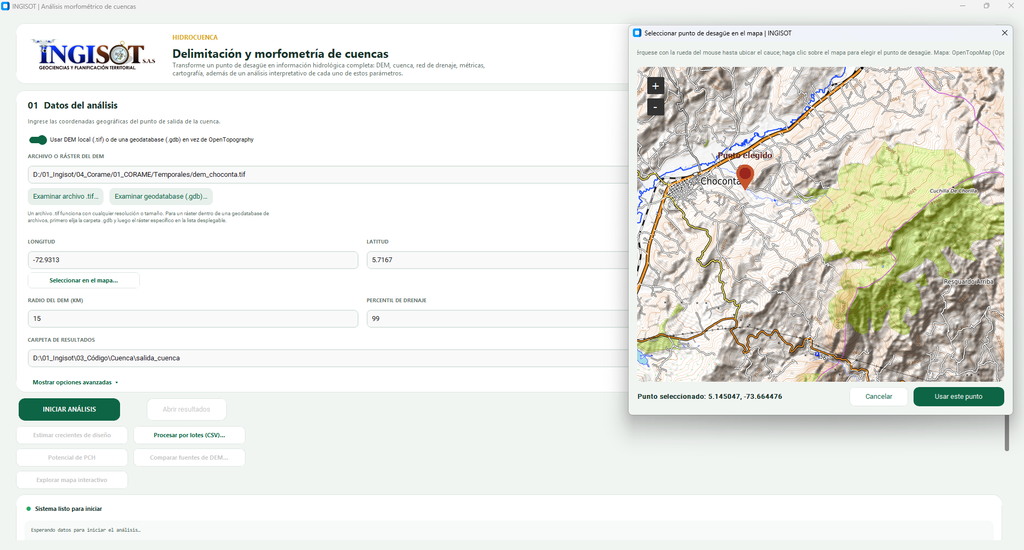This screenshot has width=1024, height=550.
Task: Click the dialog's INGISOT title bar icon
Action: [x=637, y=33]
